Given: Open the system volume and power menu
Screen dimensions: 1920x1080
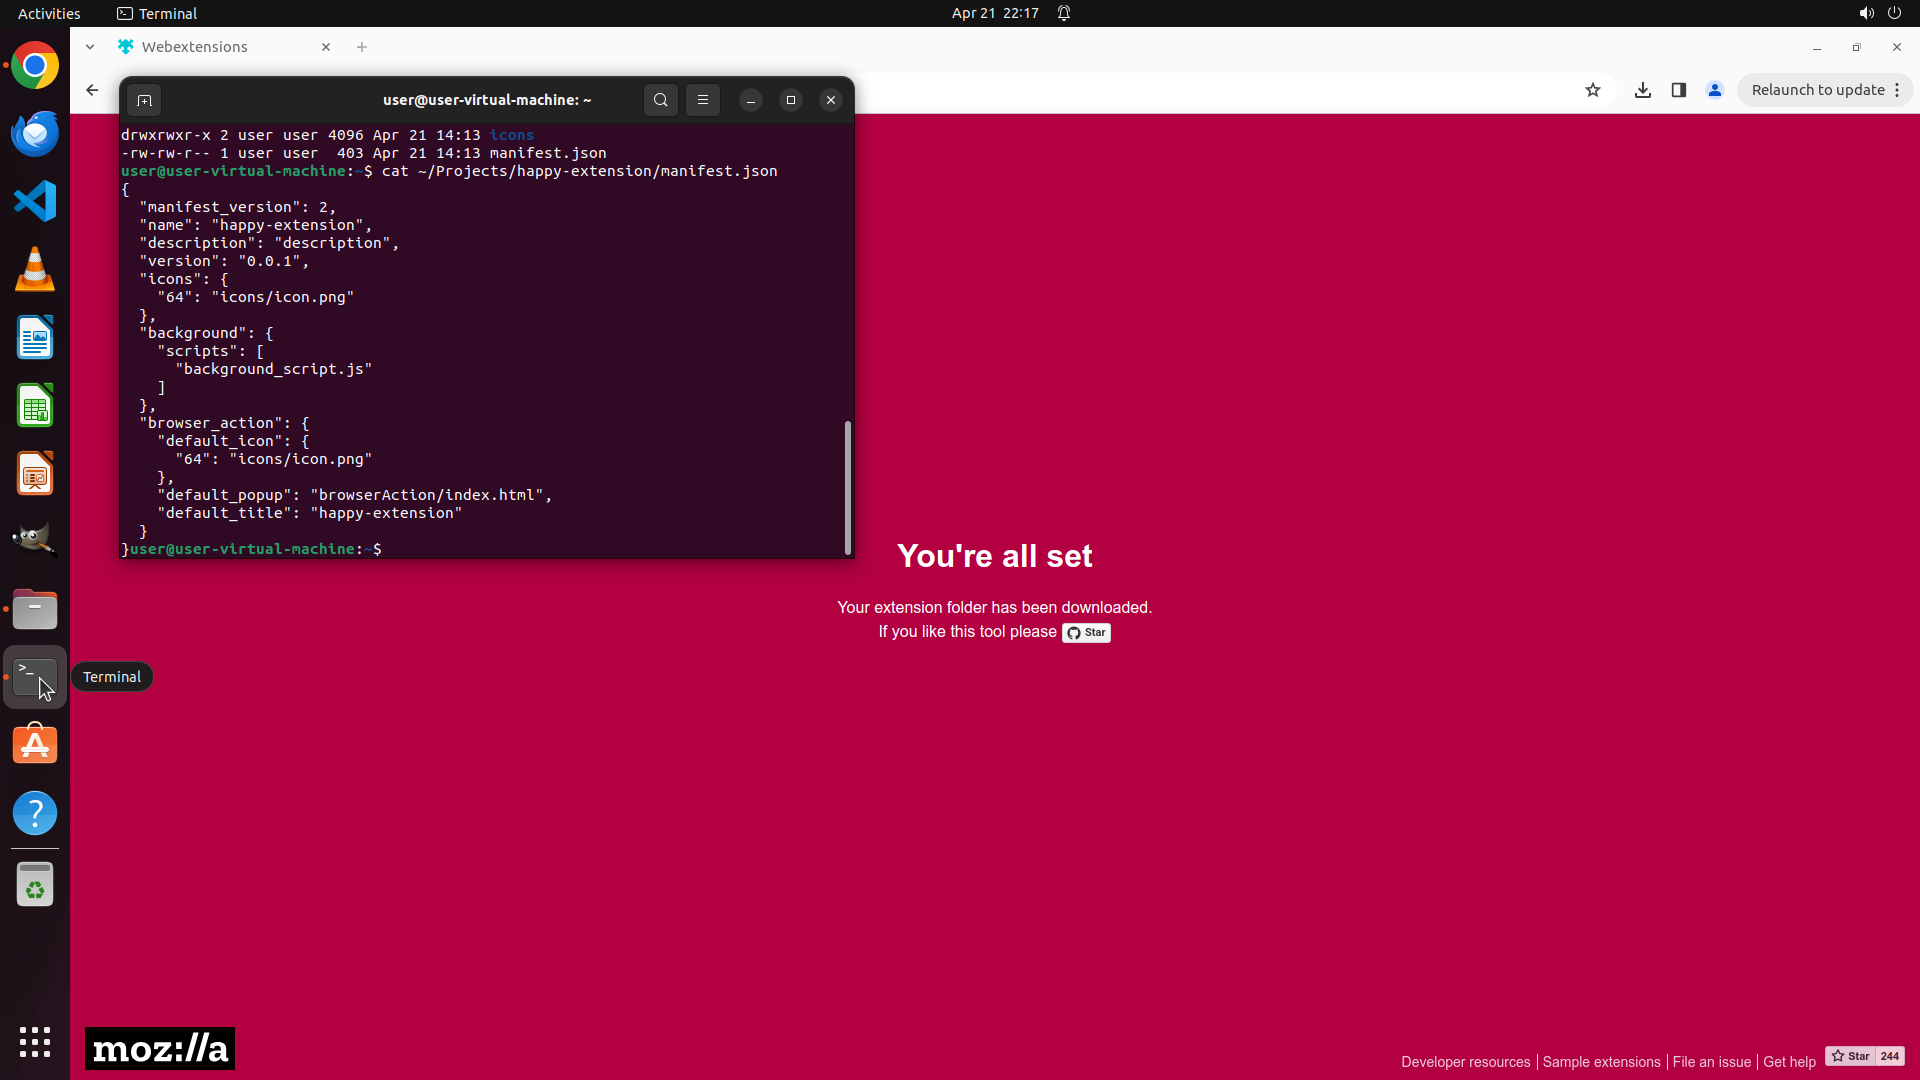Looking at the screenshot, I should (x=1879, y=13).
